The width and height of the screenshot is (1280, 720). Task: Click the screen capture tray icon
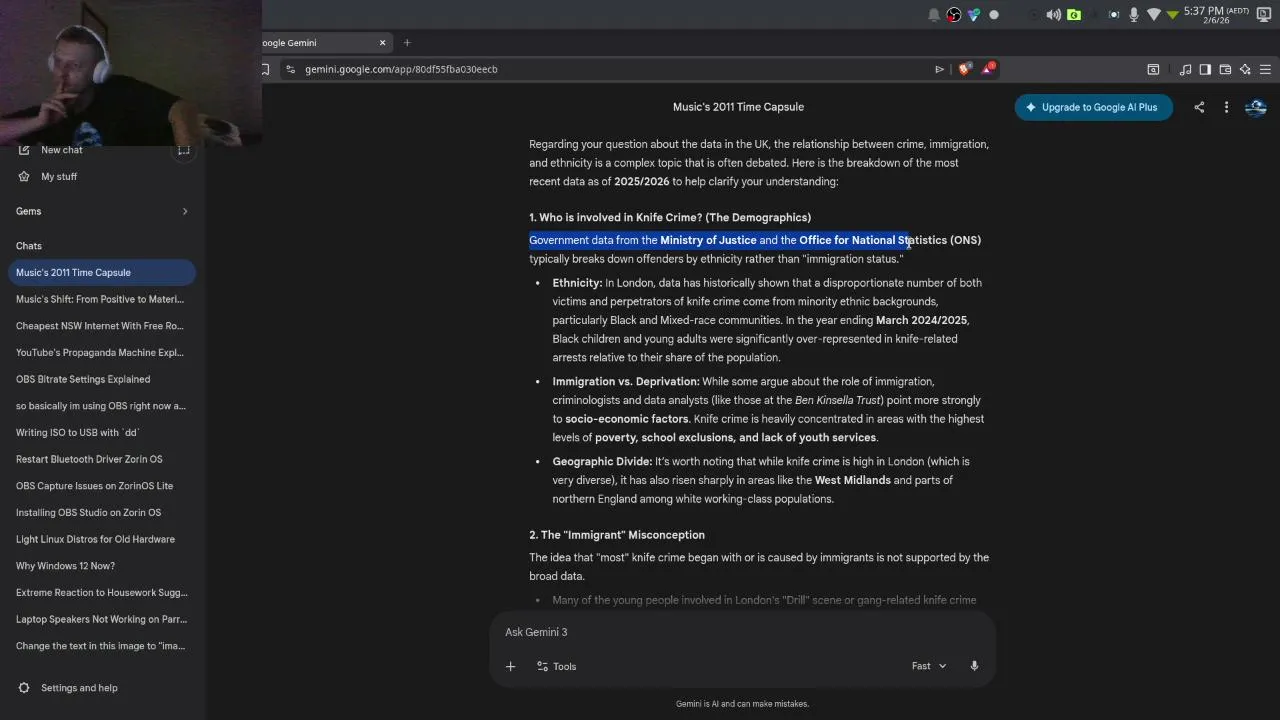[x=1114, y=14]
